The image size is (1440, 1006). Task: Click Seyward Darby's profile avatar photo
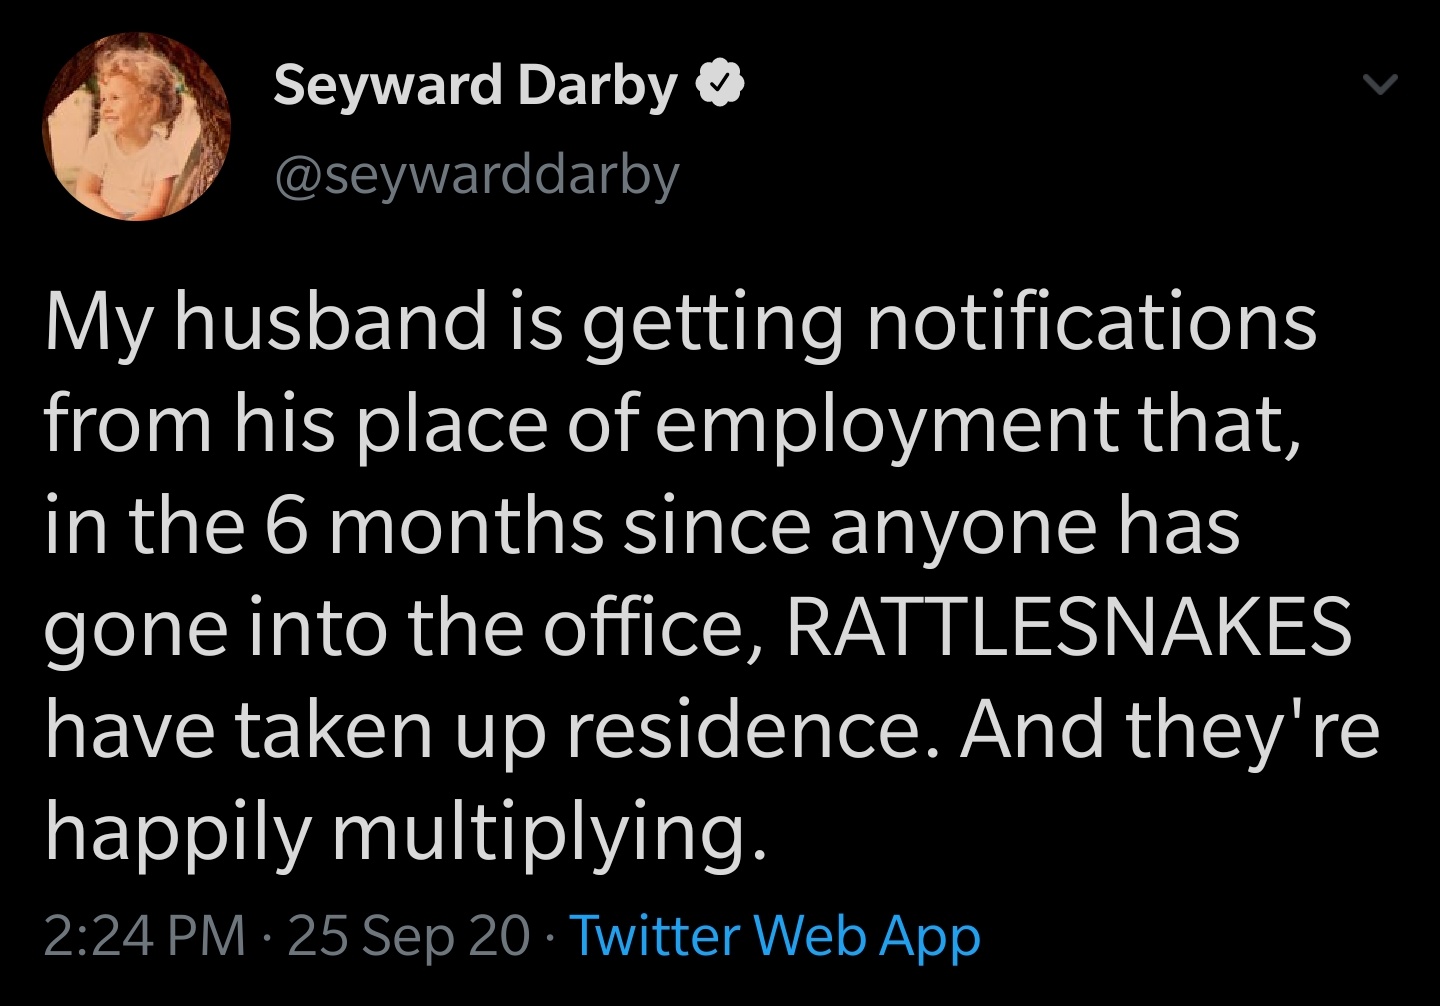pyautogui.click(x=137, y=126)
